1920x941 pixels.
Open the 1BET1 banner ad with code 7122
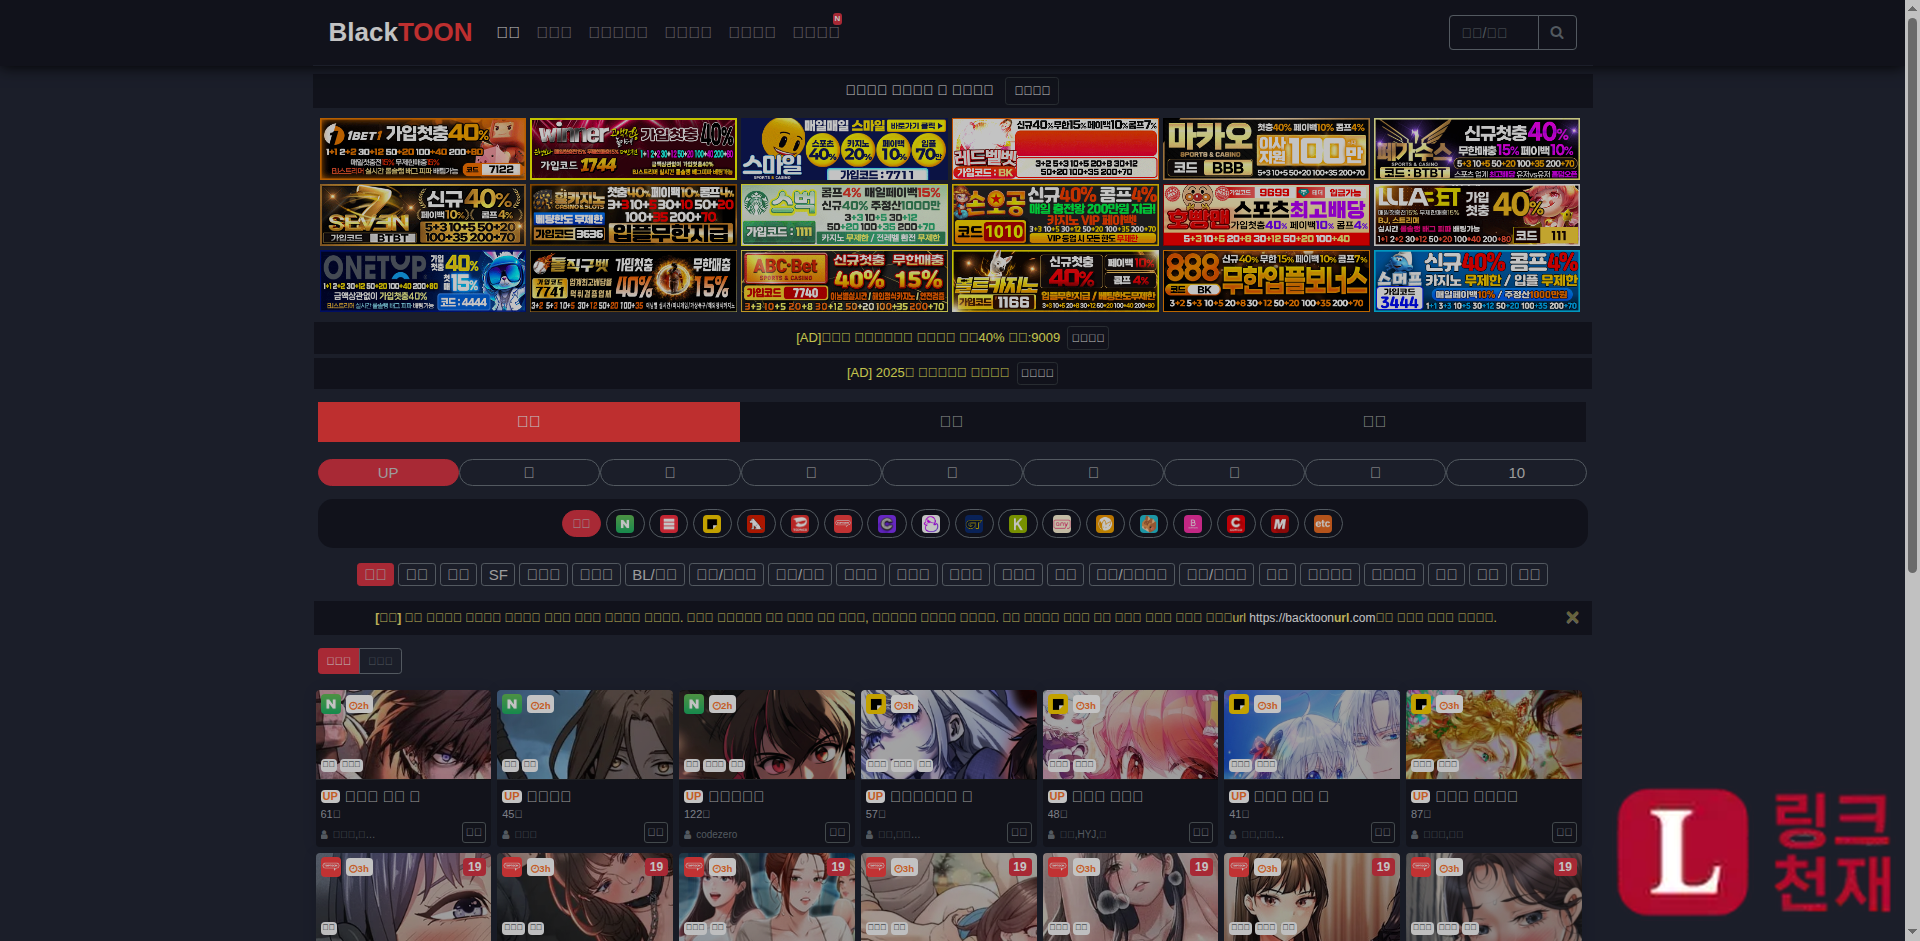tap(423, 149)
